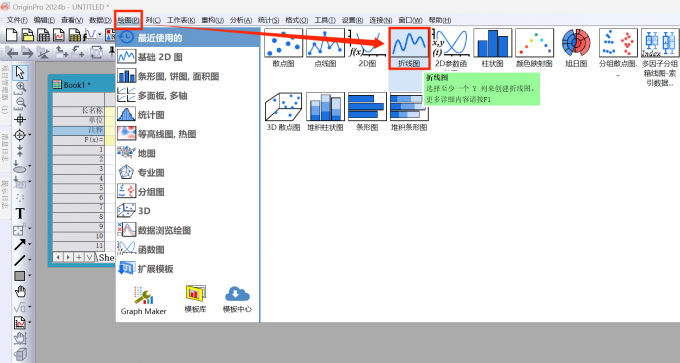
Task: Click the New Matrix toolbar icon
Action: (75, 35)
